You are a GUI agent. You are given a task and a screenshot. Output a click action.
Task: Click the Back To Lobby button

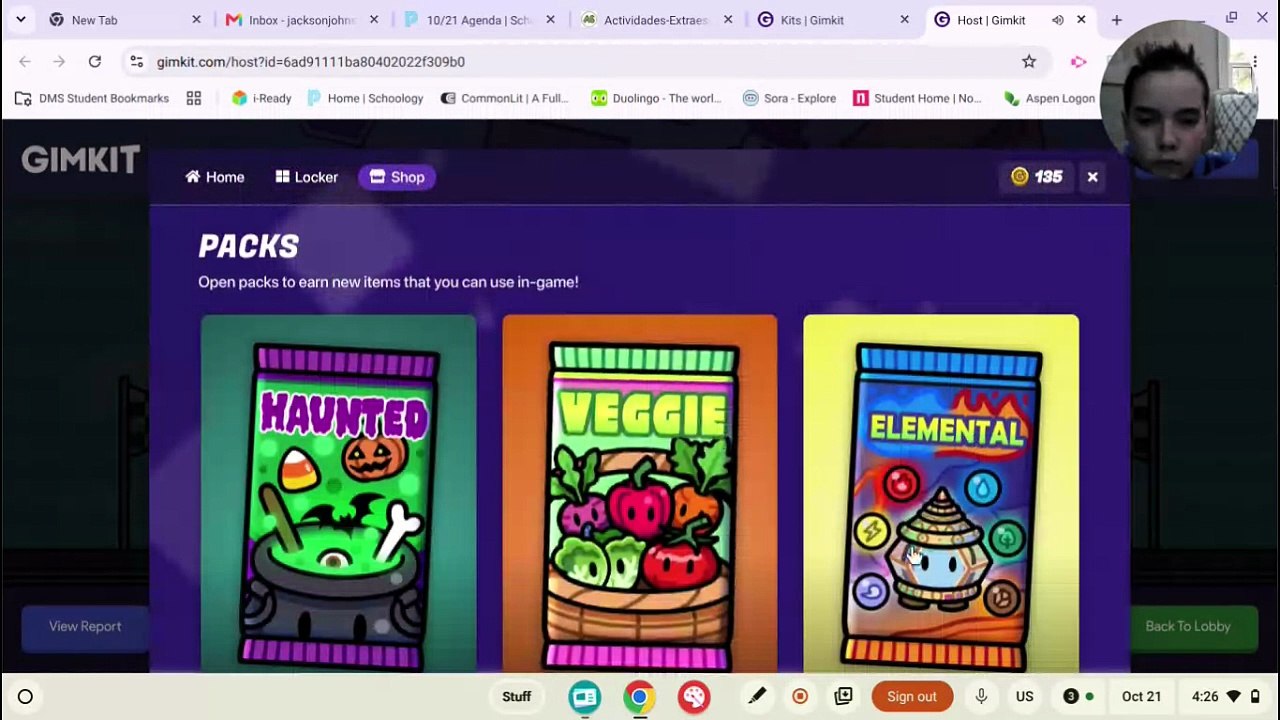(1188, 626)
